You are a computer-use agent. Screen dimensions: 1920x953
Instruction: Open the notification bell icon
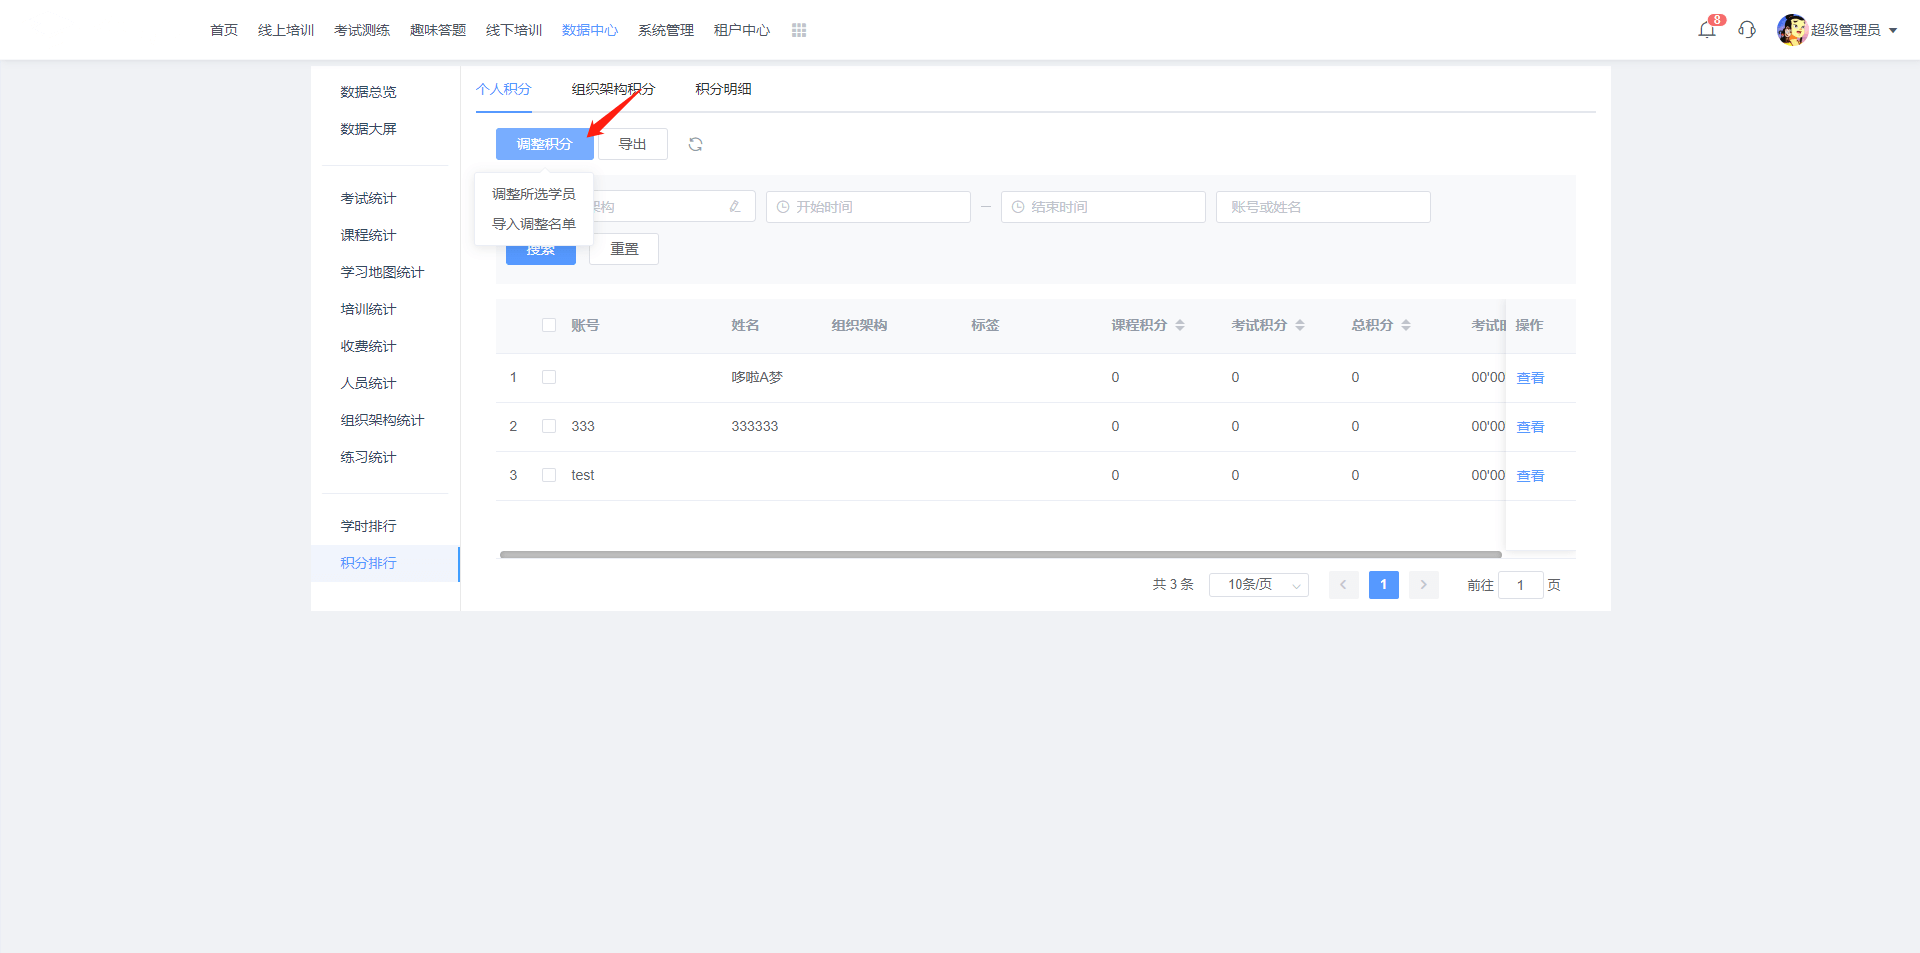pos(1706,30)
